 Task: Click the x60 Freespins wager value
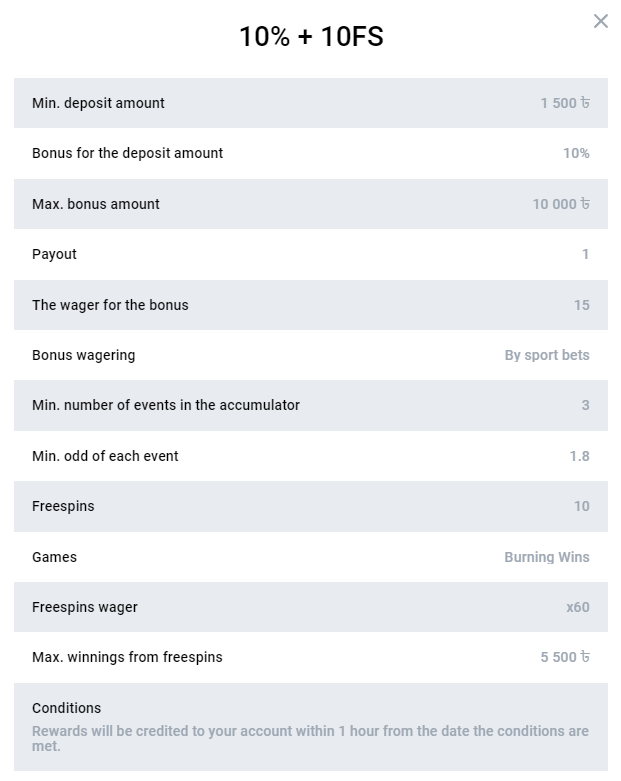coord(578,607)
